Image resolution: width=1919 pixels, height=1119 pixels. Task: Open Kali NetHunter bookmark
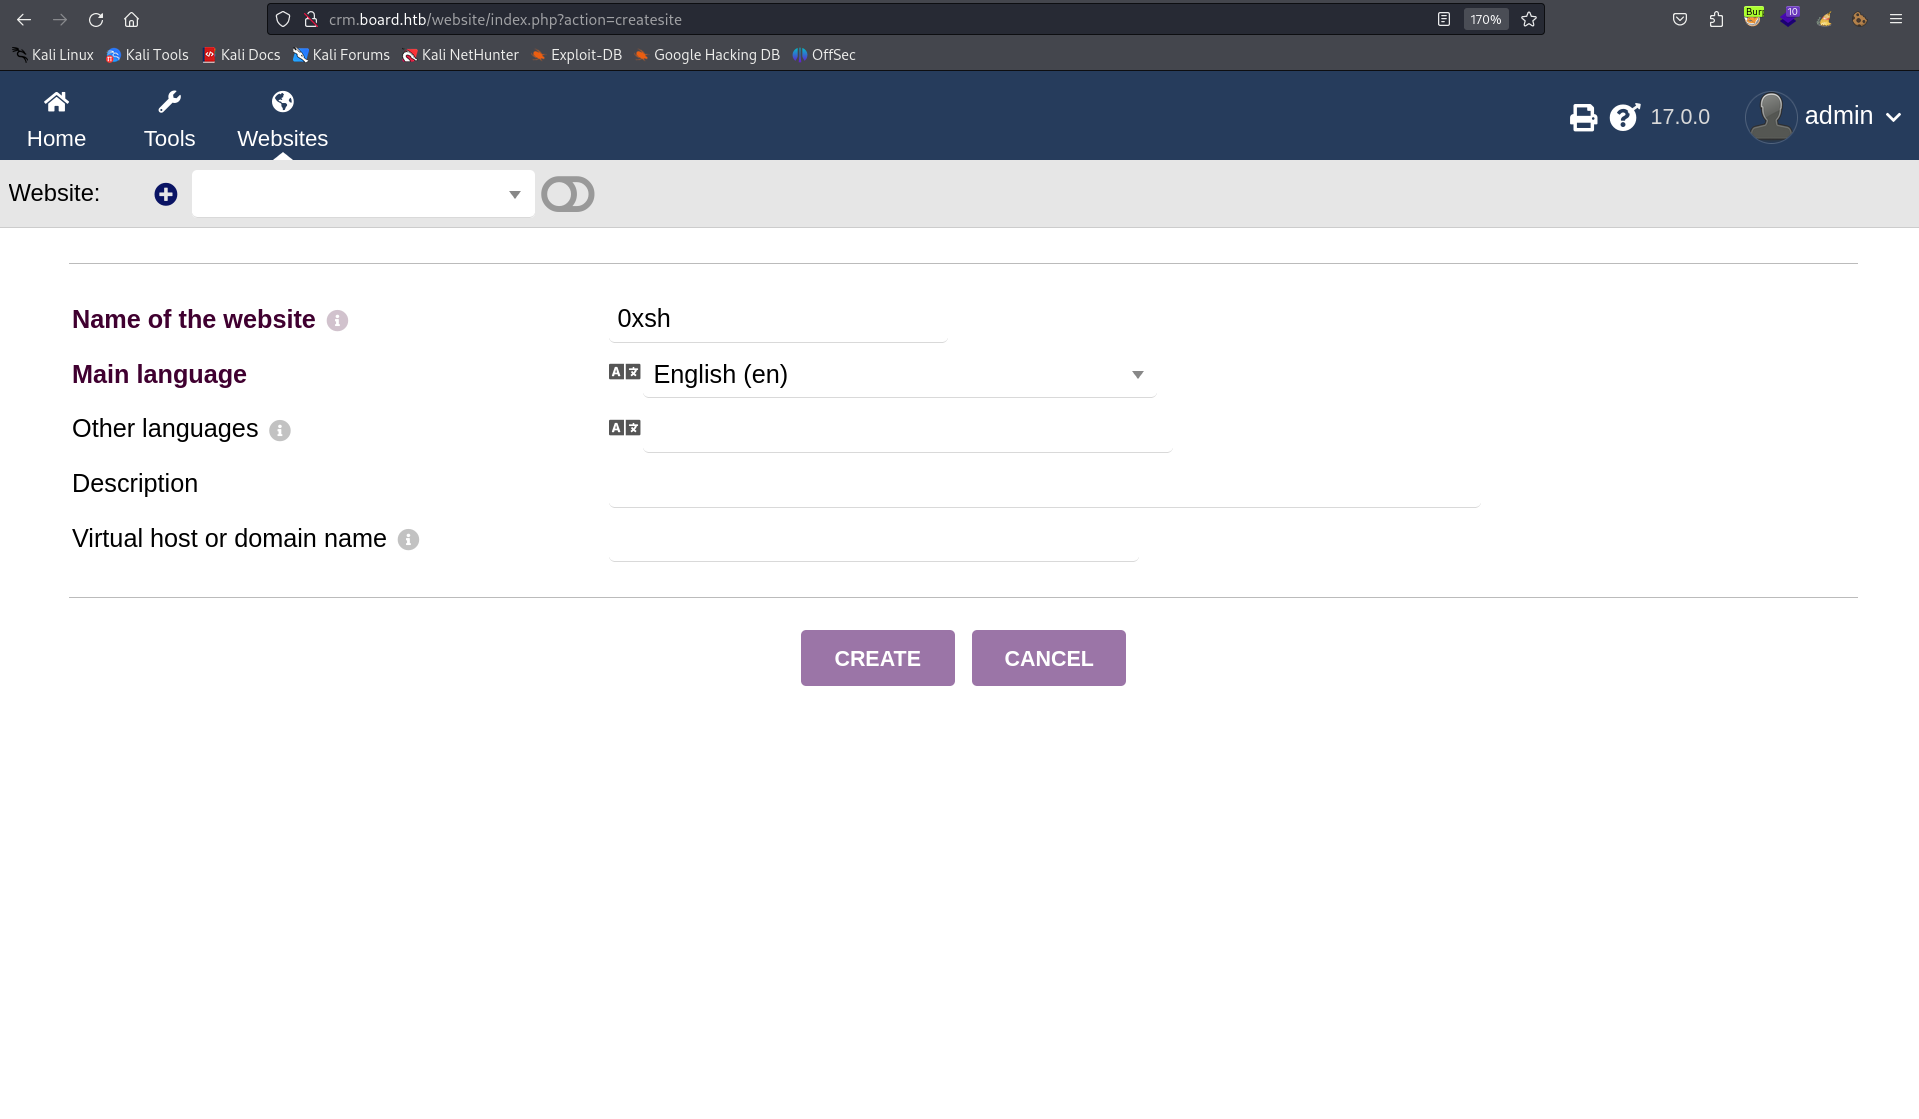[460, 55]
